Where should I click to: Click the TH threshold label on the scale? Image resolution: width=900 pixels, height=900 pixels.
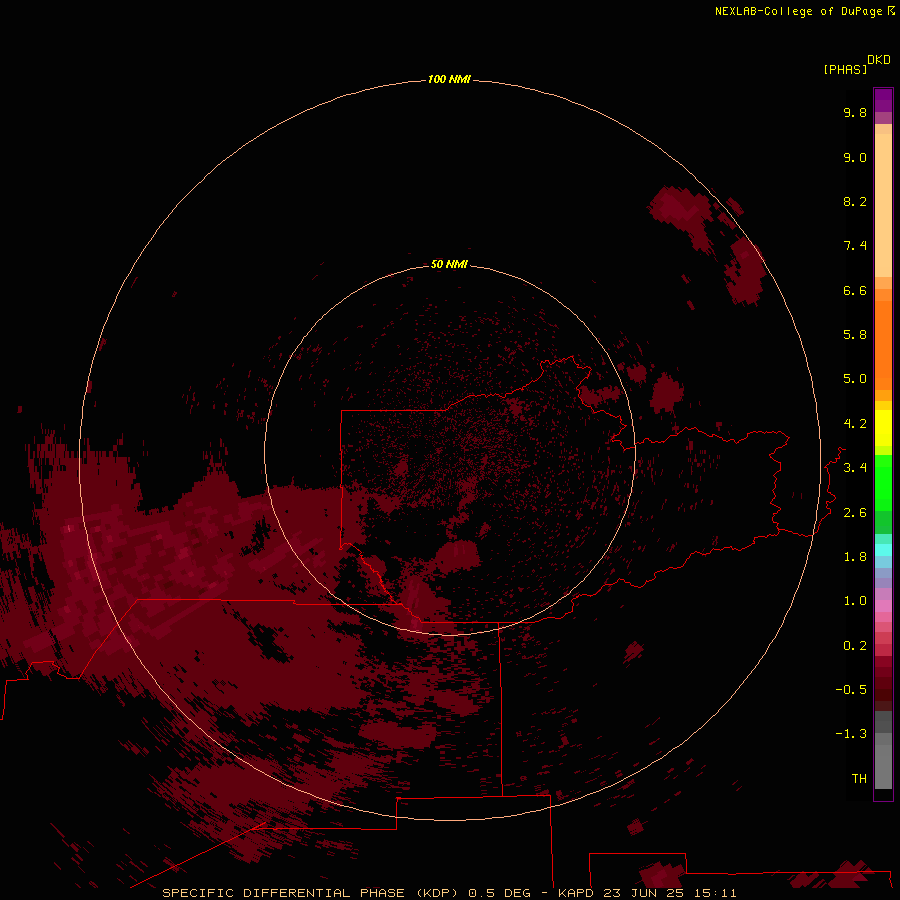859,779
